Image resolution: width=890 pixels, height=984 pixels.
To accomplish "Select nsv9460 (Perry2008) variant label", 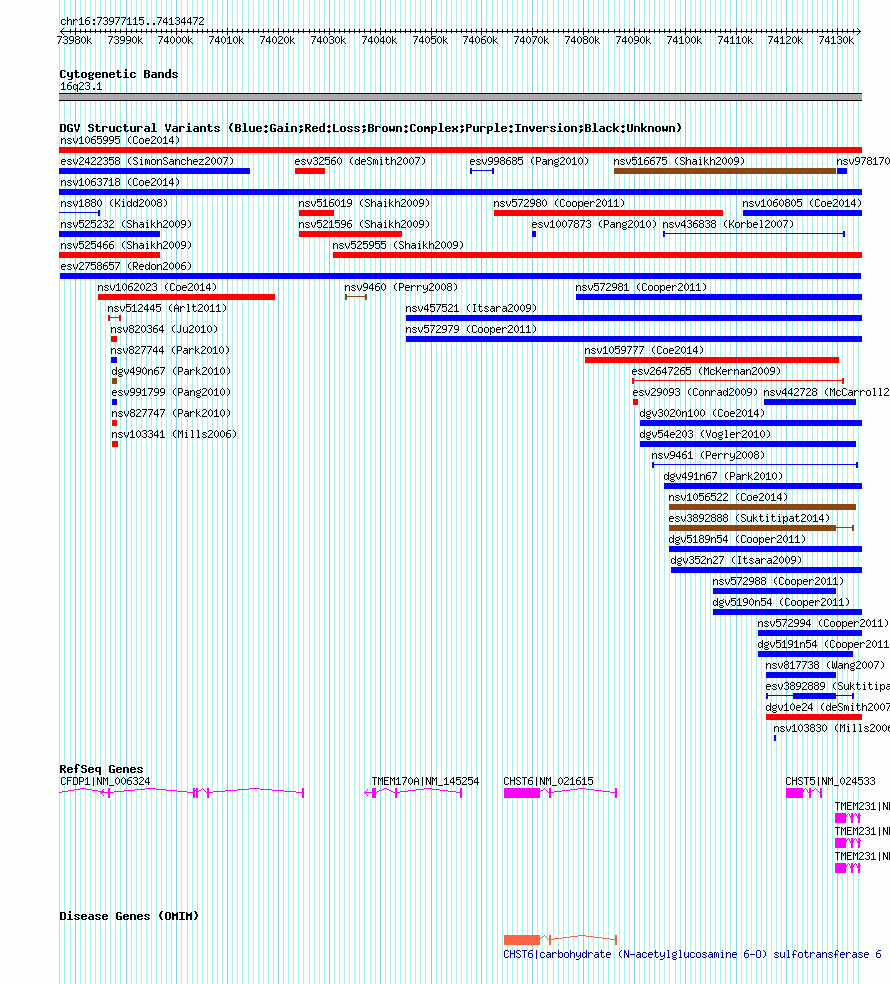I will [x=401, y=287].
